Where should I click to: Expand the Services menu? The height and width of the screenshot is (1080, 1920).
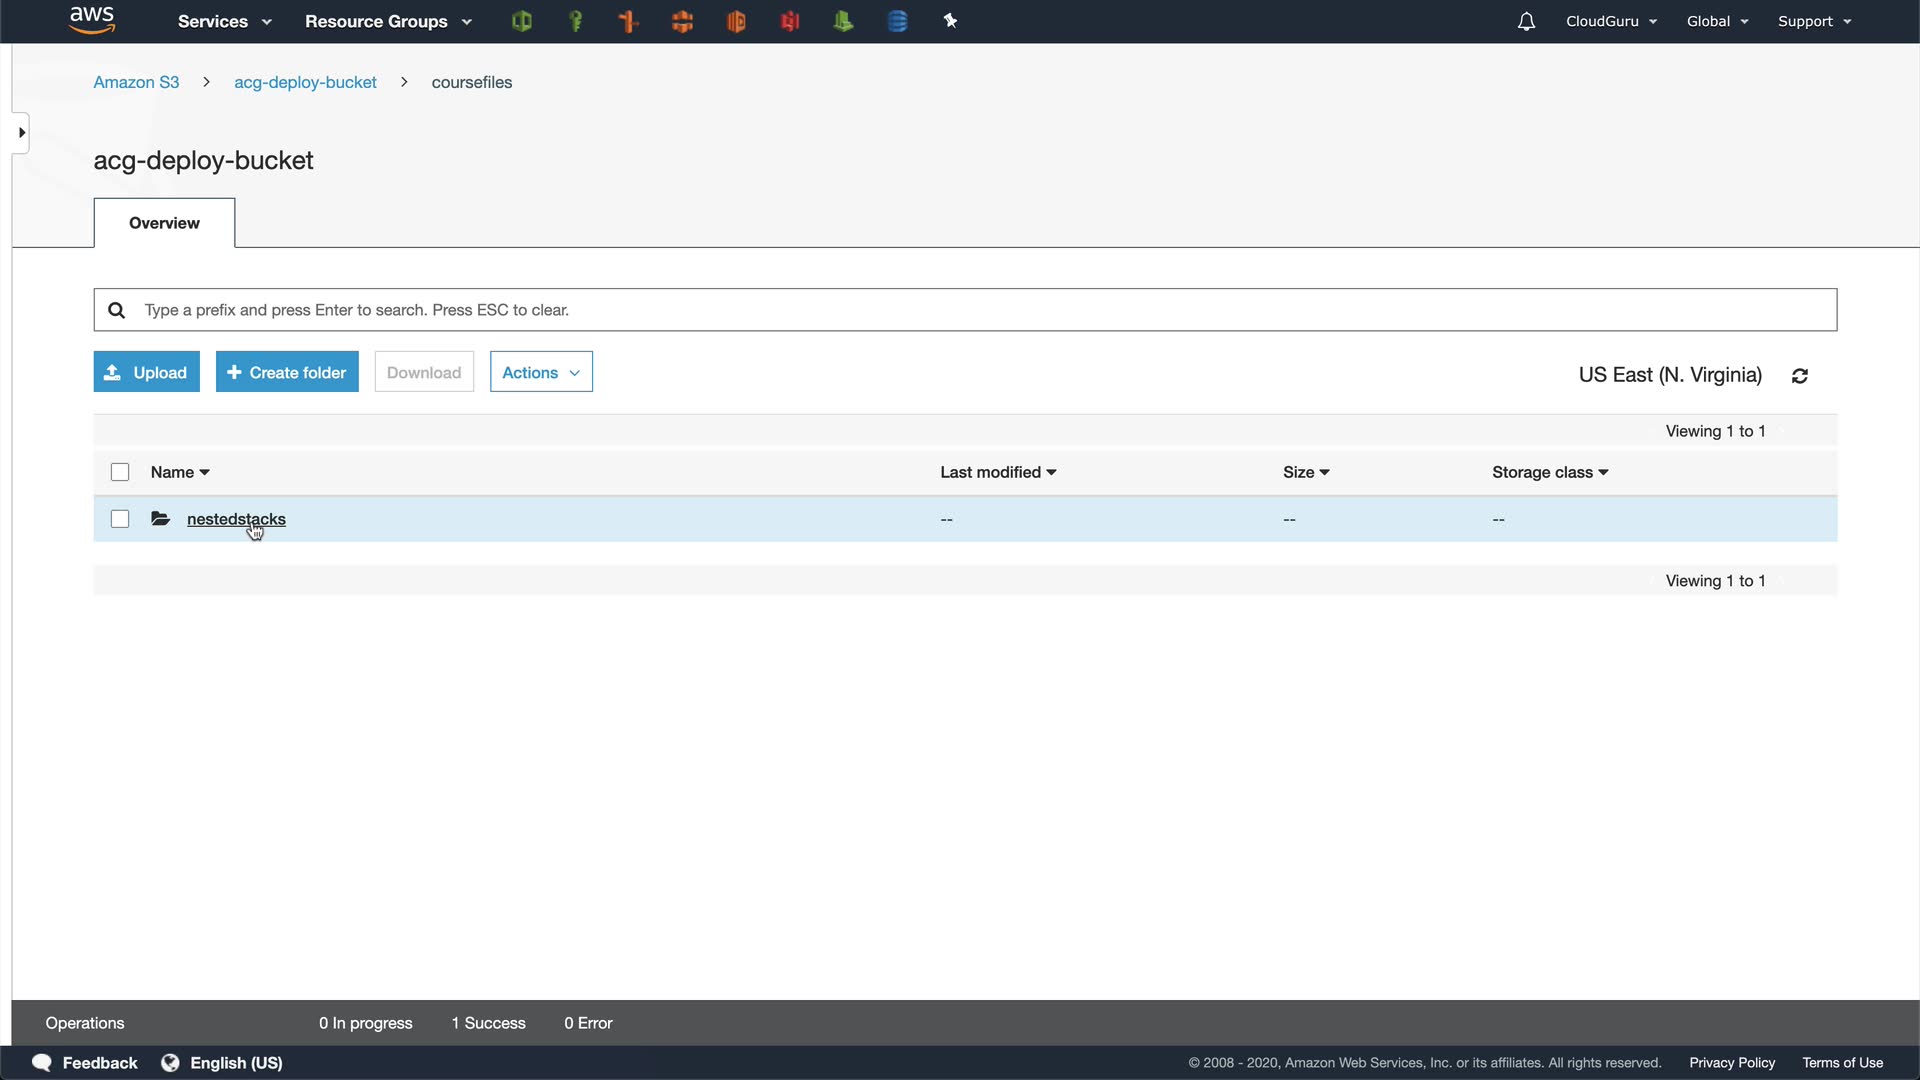pos(224,21)
